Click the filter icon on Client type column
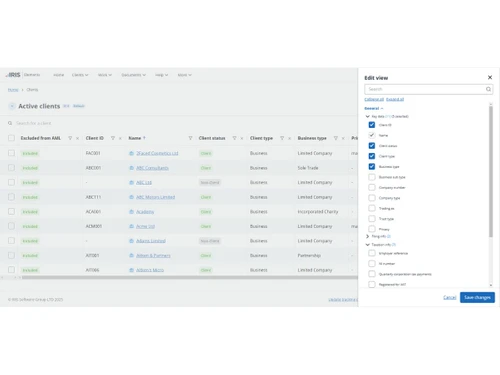 [x=282, y=138]
